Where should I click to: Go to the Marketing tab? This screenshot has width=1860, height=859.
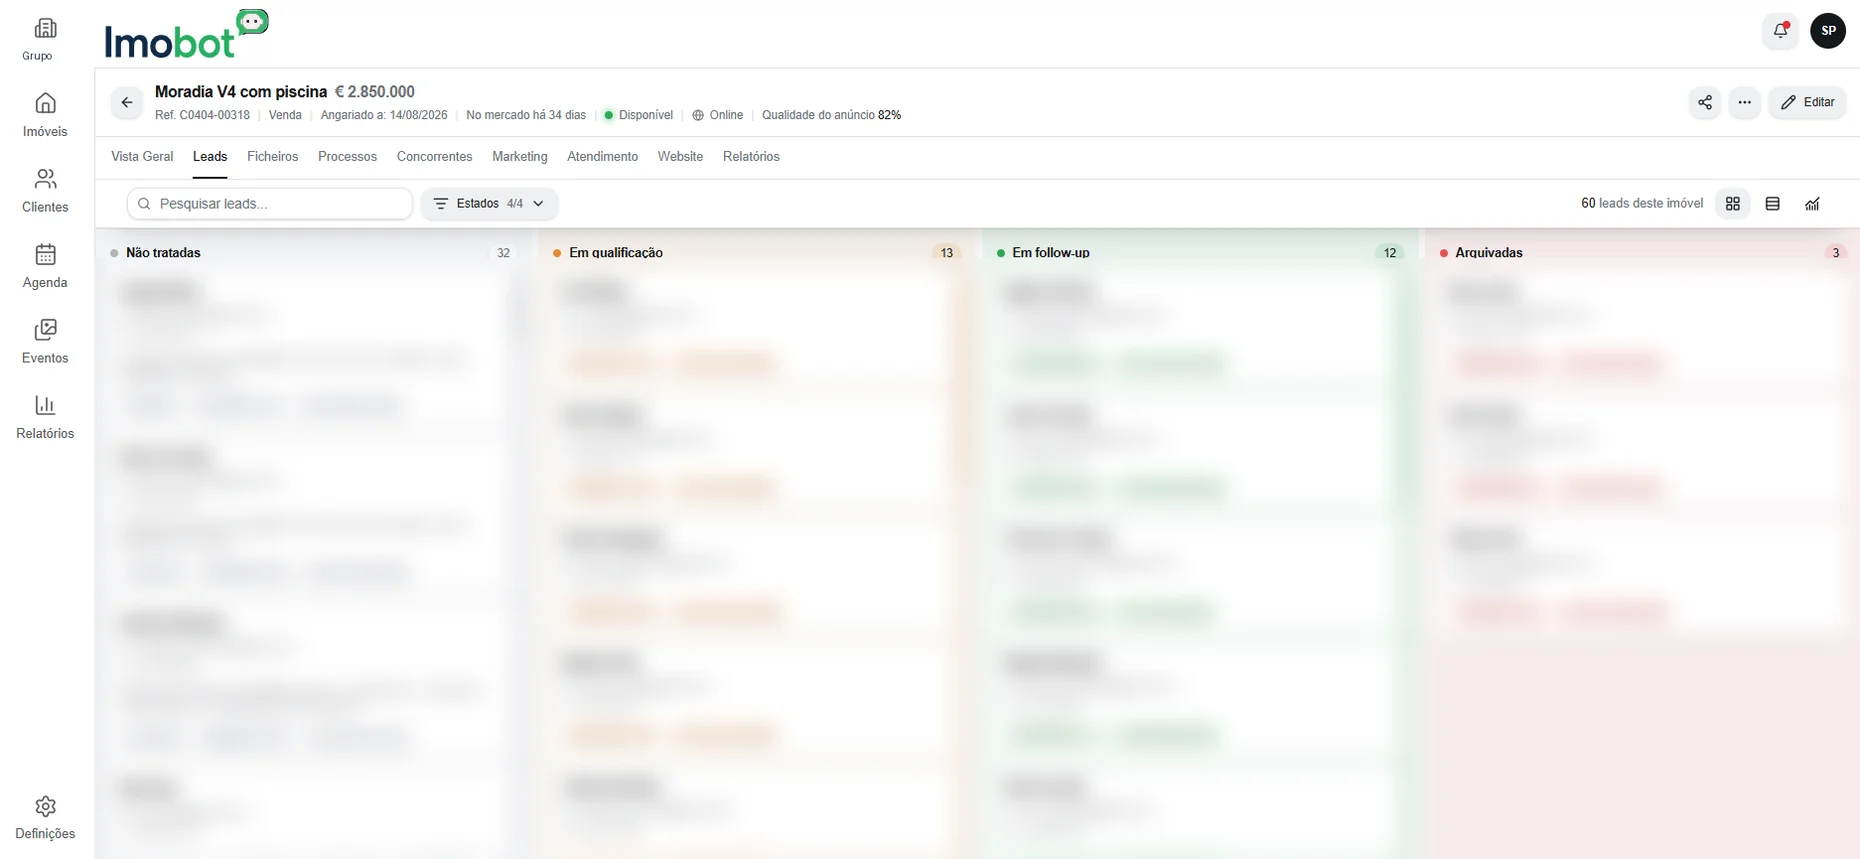point(520,157)
